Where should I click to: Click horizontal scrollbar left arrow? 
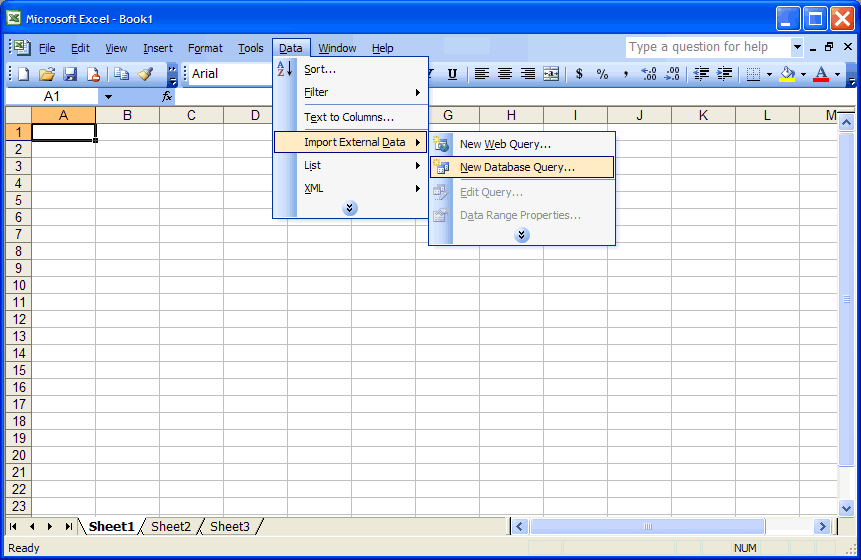(x=519, y=527)
